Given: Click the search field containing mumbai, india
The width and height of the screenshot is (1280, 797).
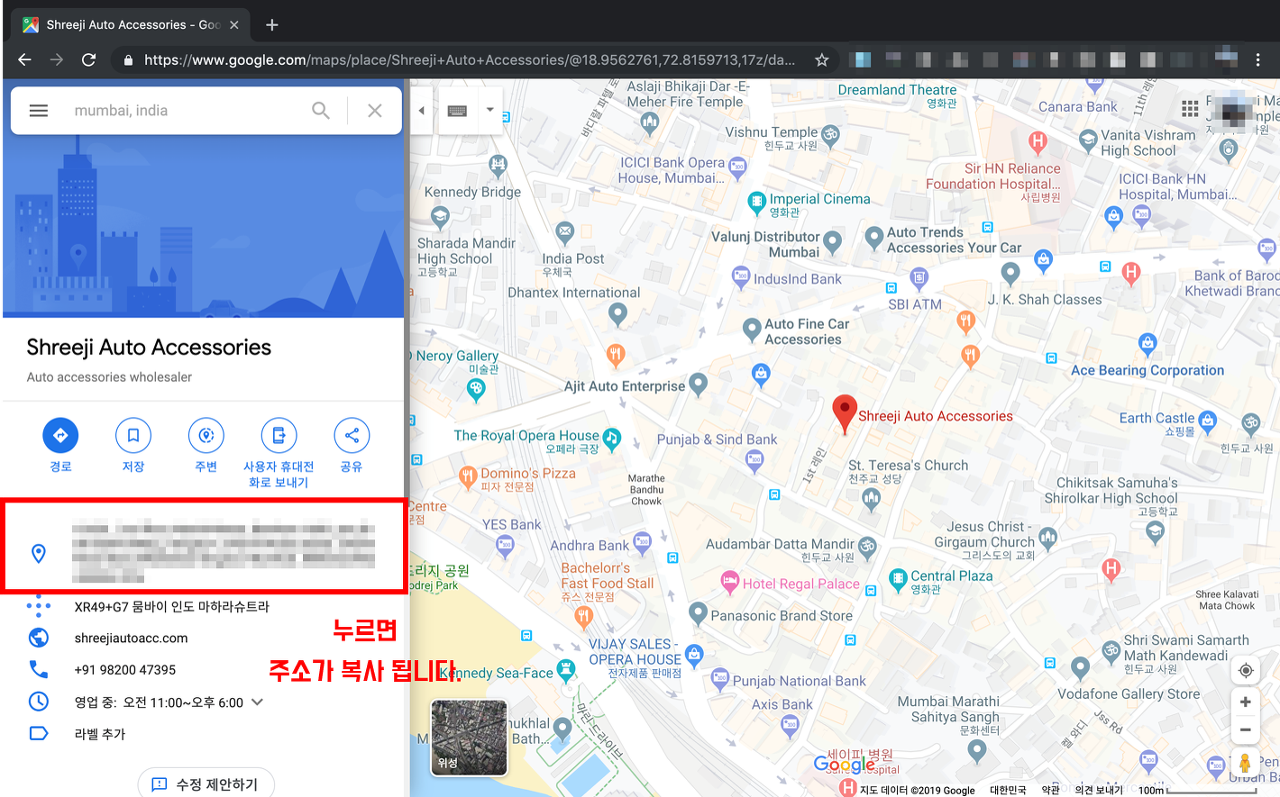Looking at the screenshot, I should (185, 111).
